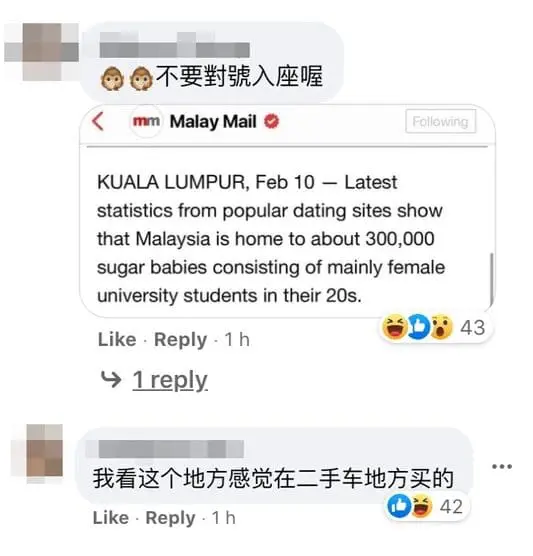Click the laughing reaction on first comment
The width and height of the screenshot is (533, 556).
(x=394, y=327)
